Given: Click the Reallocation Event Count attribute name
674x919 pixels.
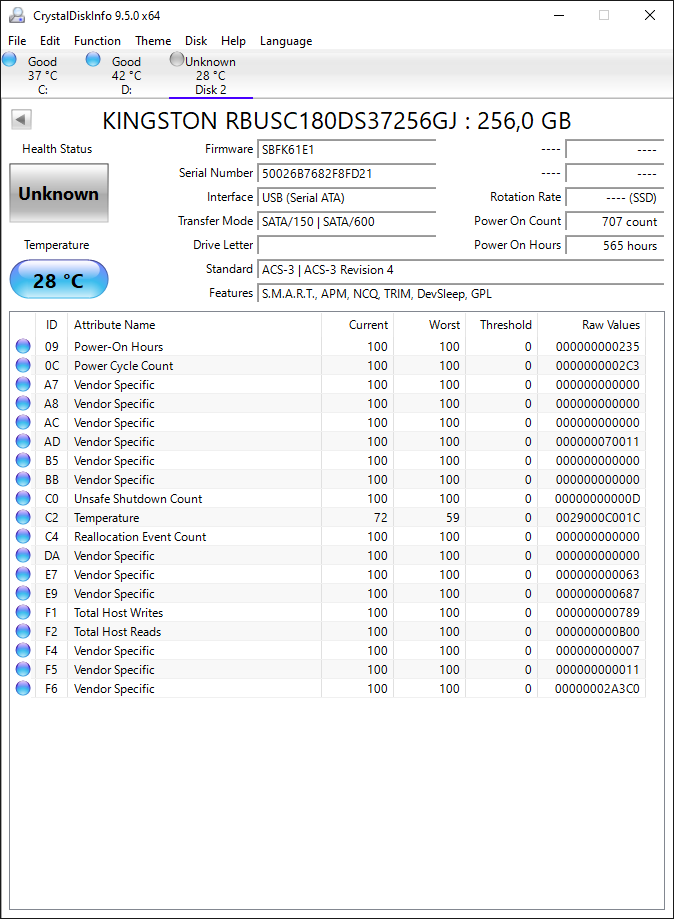Looking at the screenshot, I should (x=140, y=537).
